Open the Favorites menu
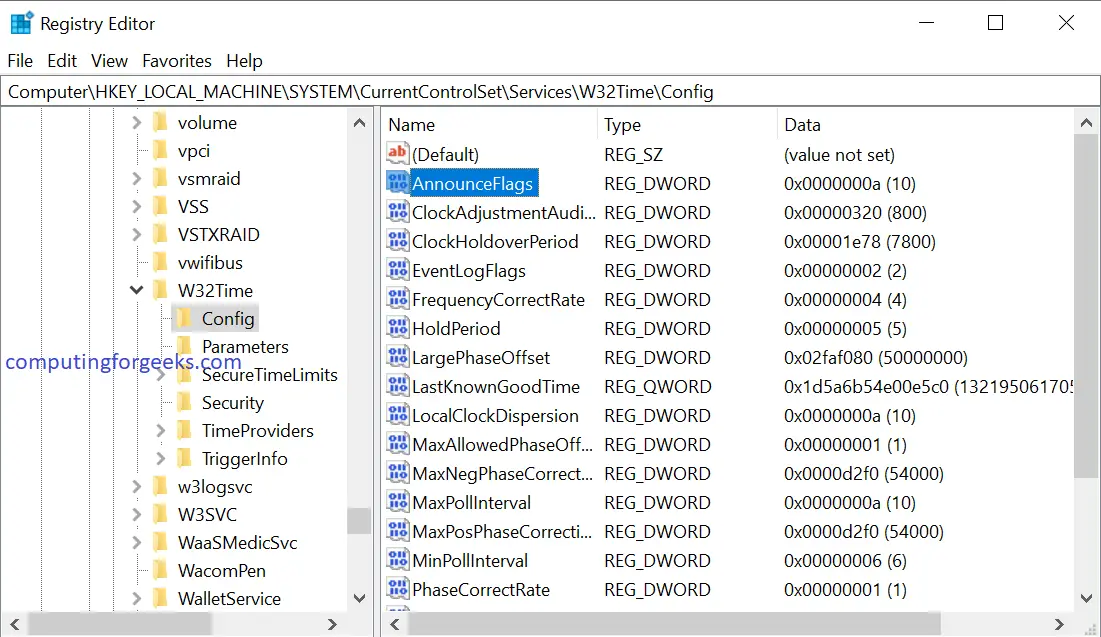Screen dimensions: 1101x637 point(176,61)
